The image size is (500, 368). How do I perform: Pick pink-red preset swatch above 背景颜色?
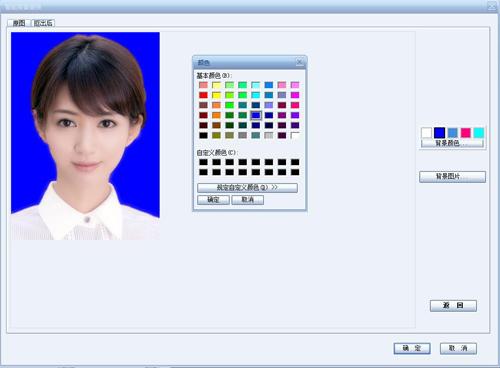click(465, 133)
